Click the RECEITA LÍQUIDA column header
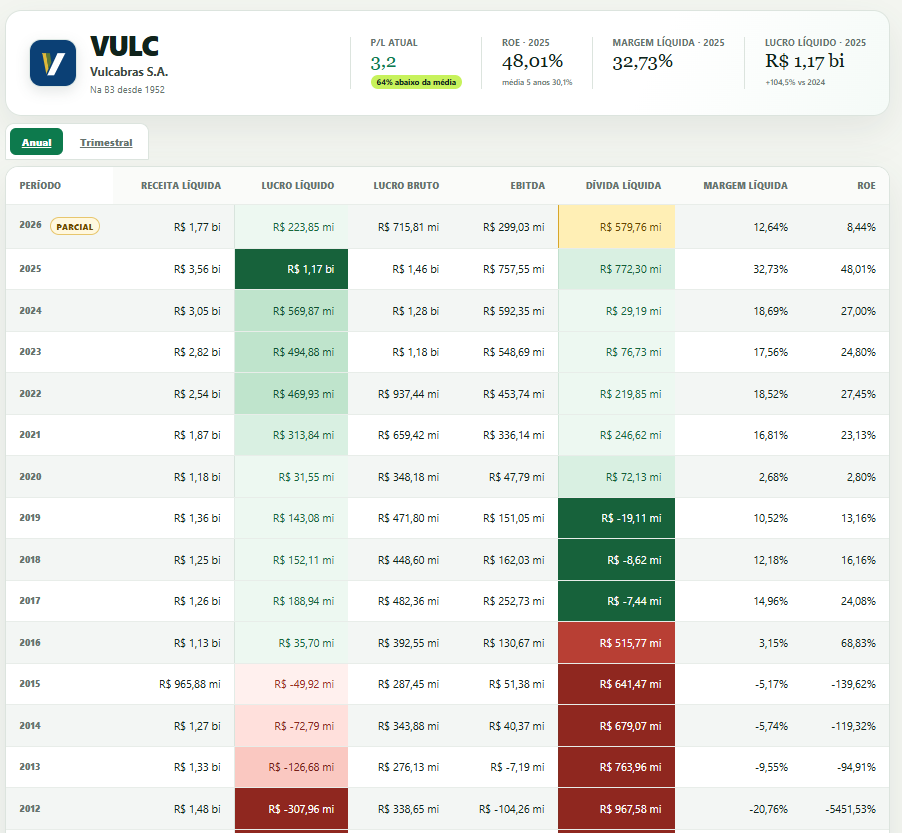 point(181,186)
